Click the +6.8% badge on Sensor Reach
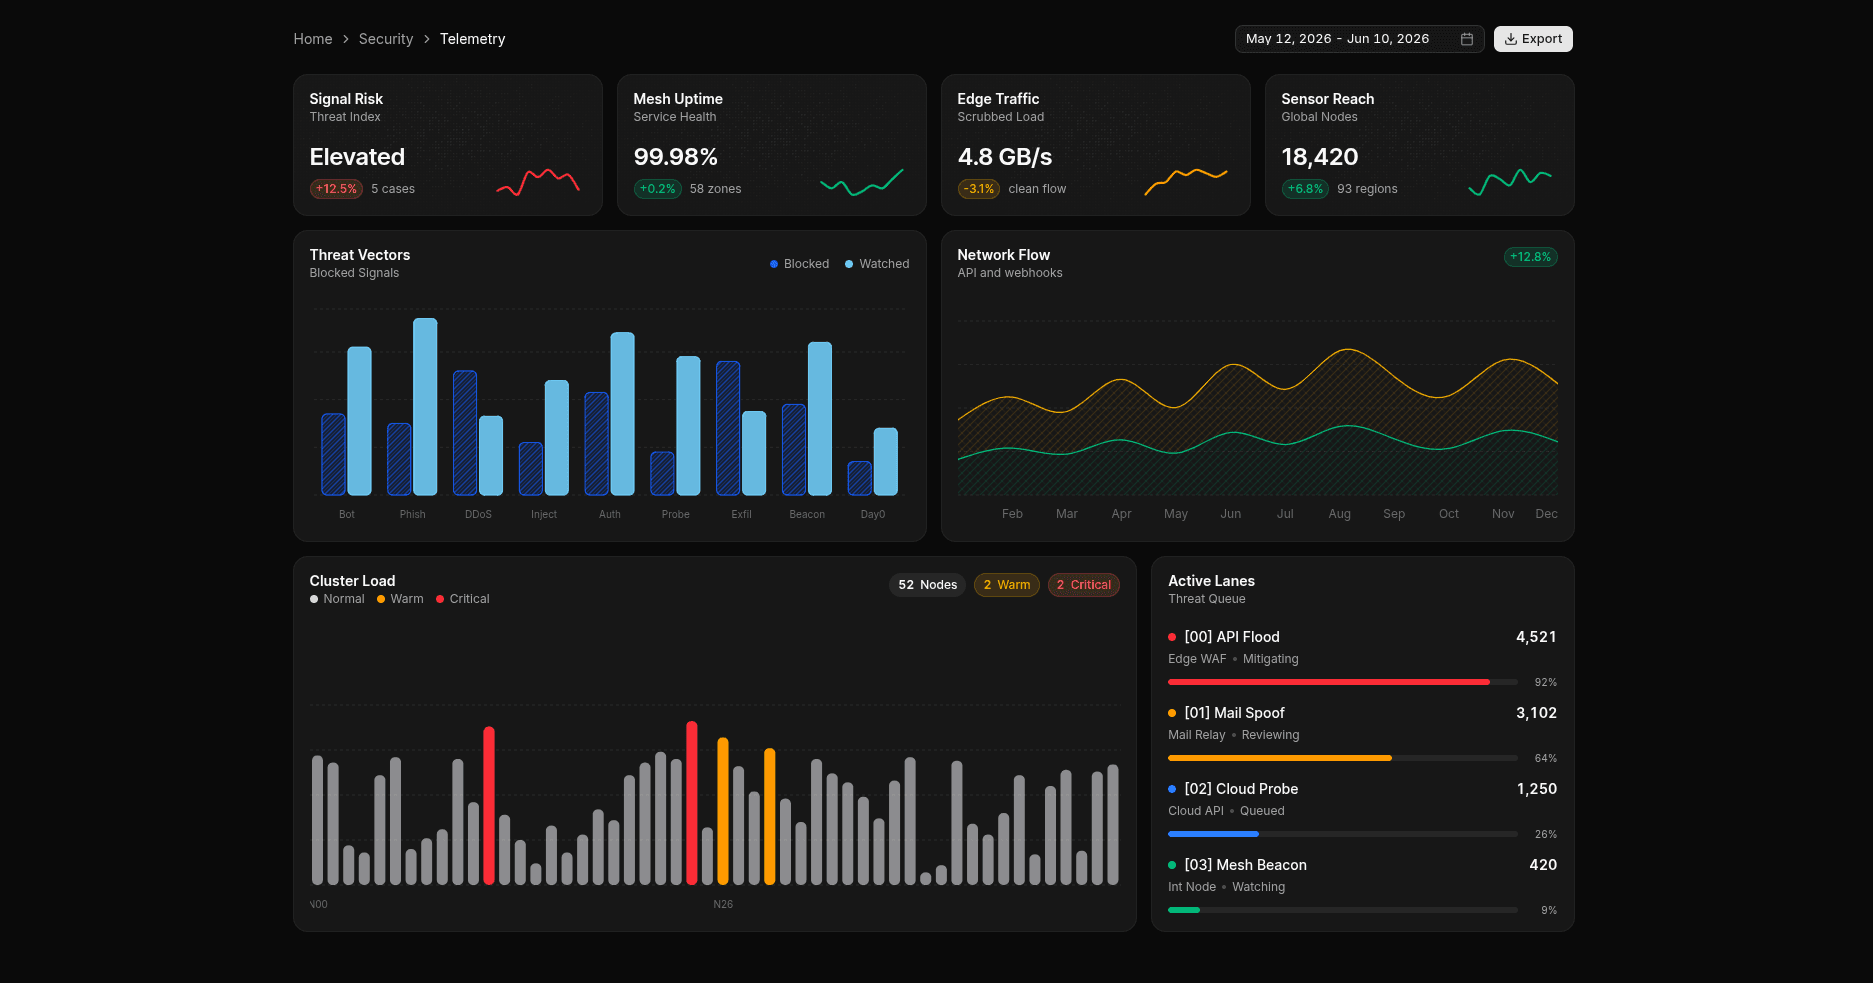Image resolution: width=1873 pixels, height=983 pixels. click(x=1305, y=189)
